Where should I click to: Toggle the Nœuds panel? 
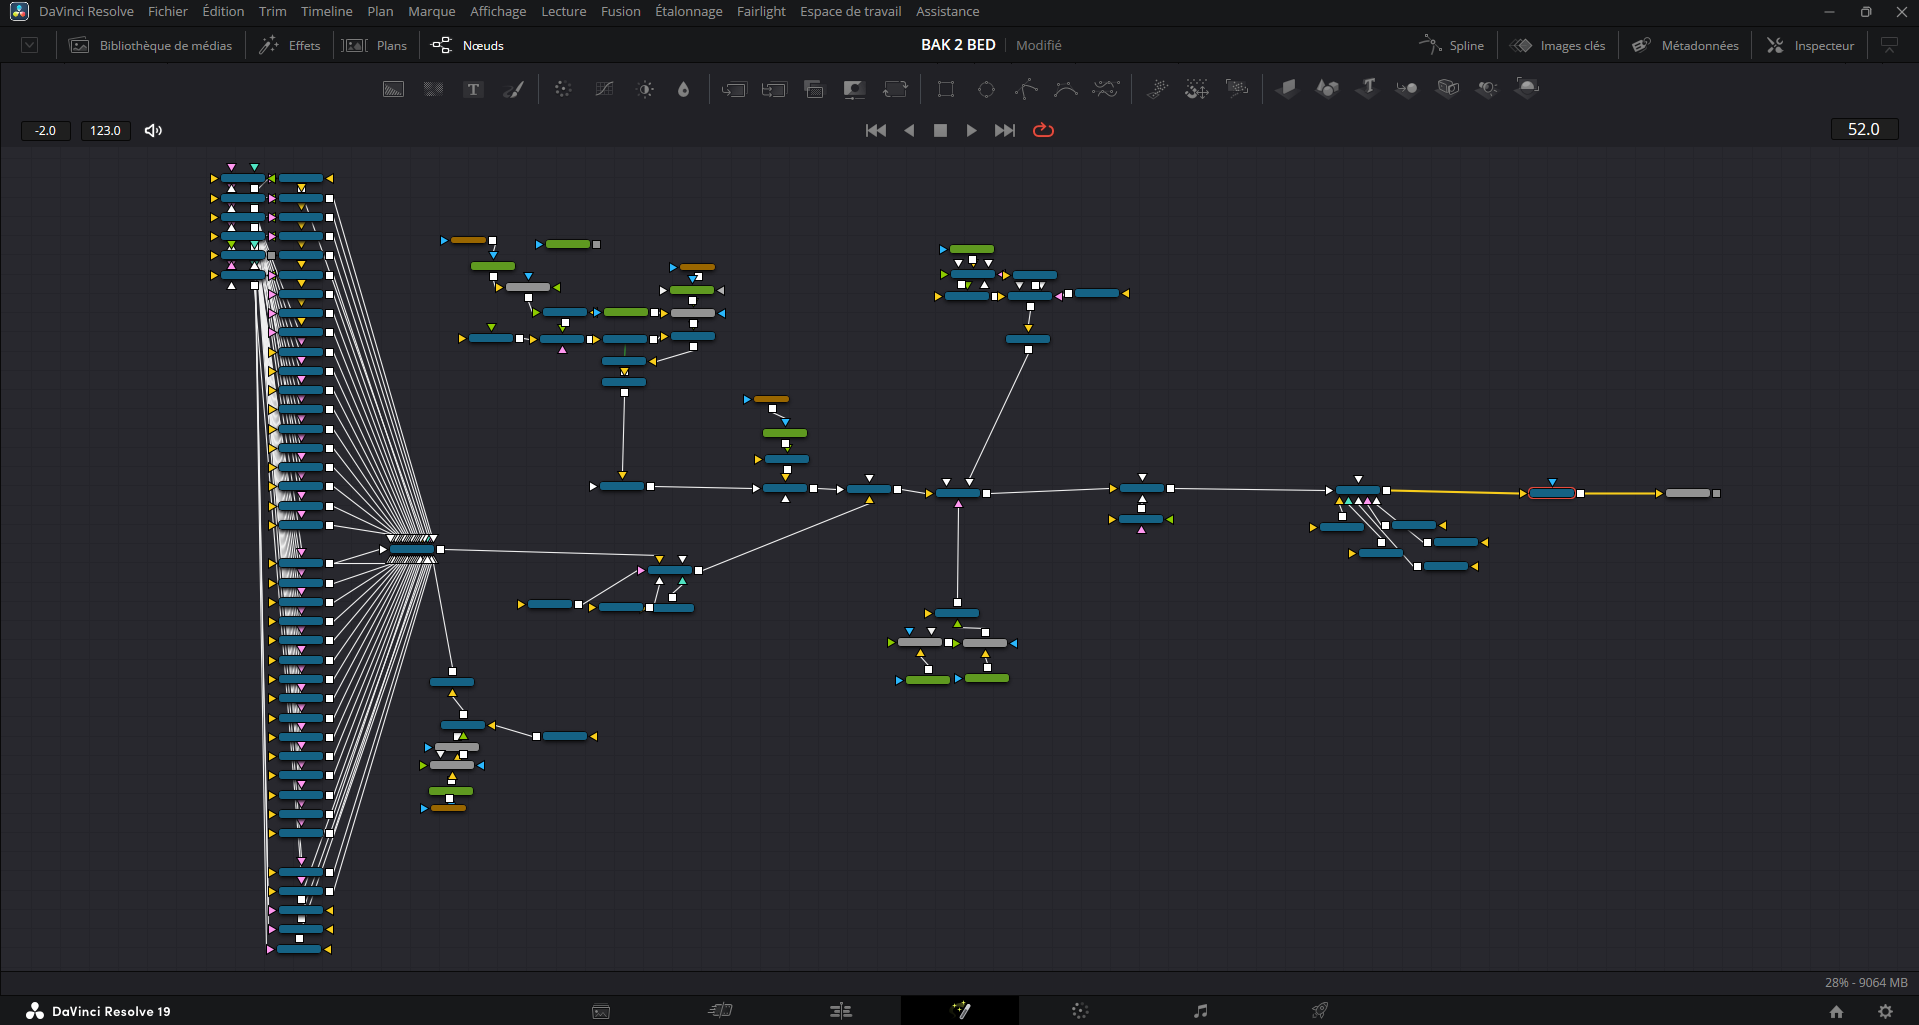click(468, 45)
